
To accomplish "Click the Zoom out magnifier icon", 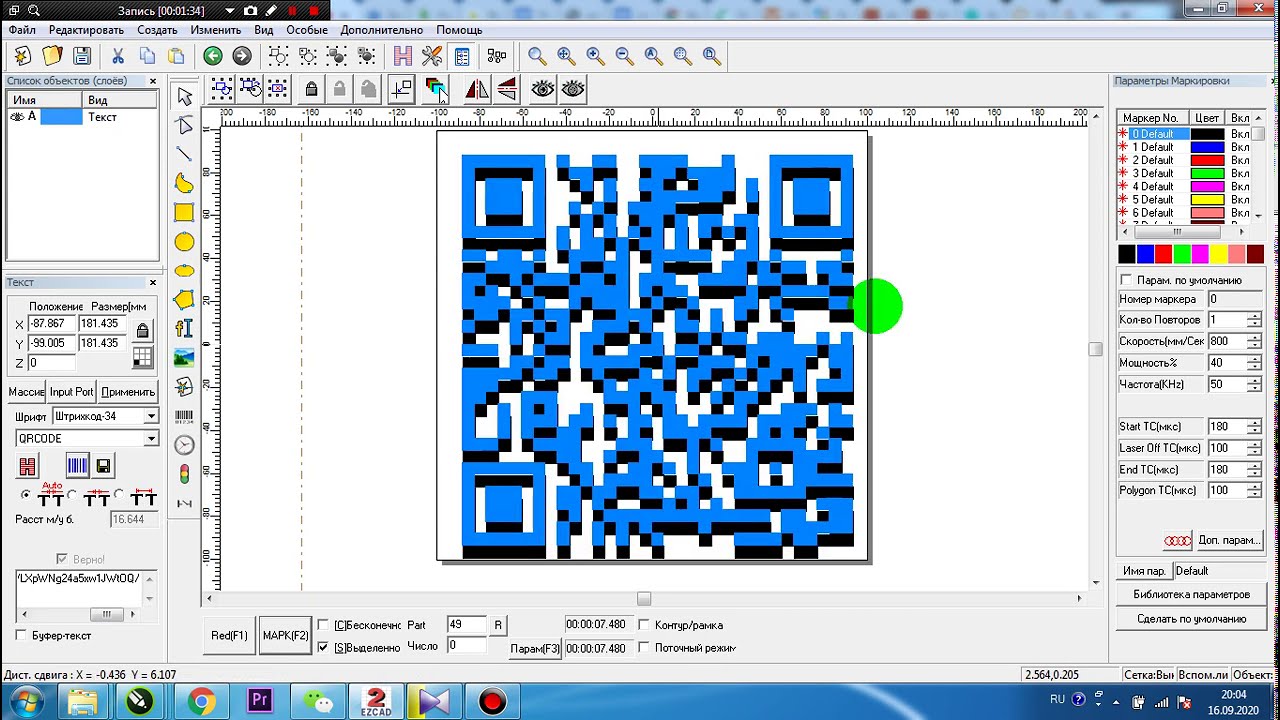I will click(x=624, y=56).
